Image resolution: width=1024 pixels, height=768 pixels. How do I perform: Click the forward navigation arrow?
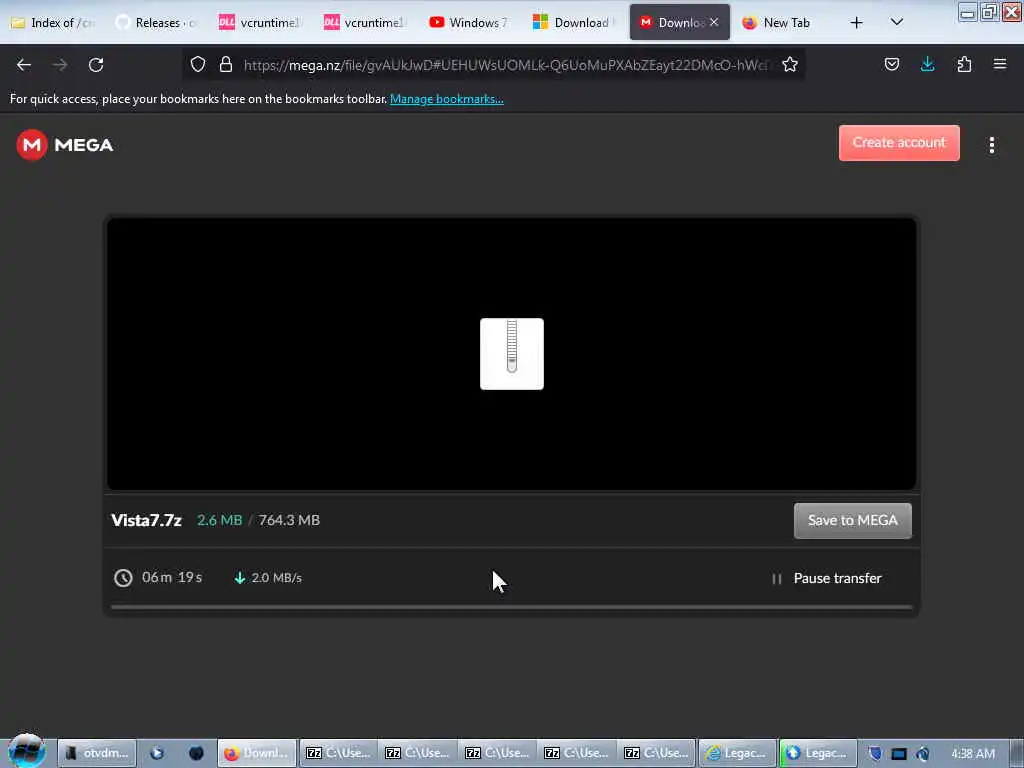click(x=60, y=65)
